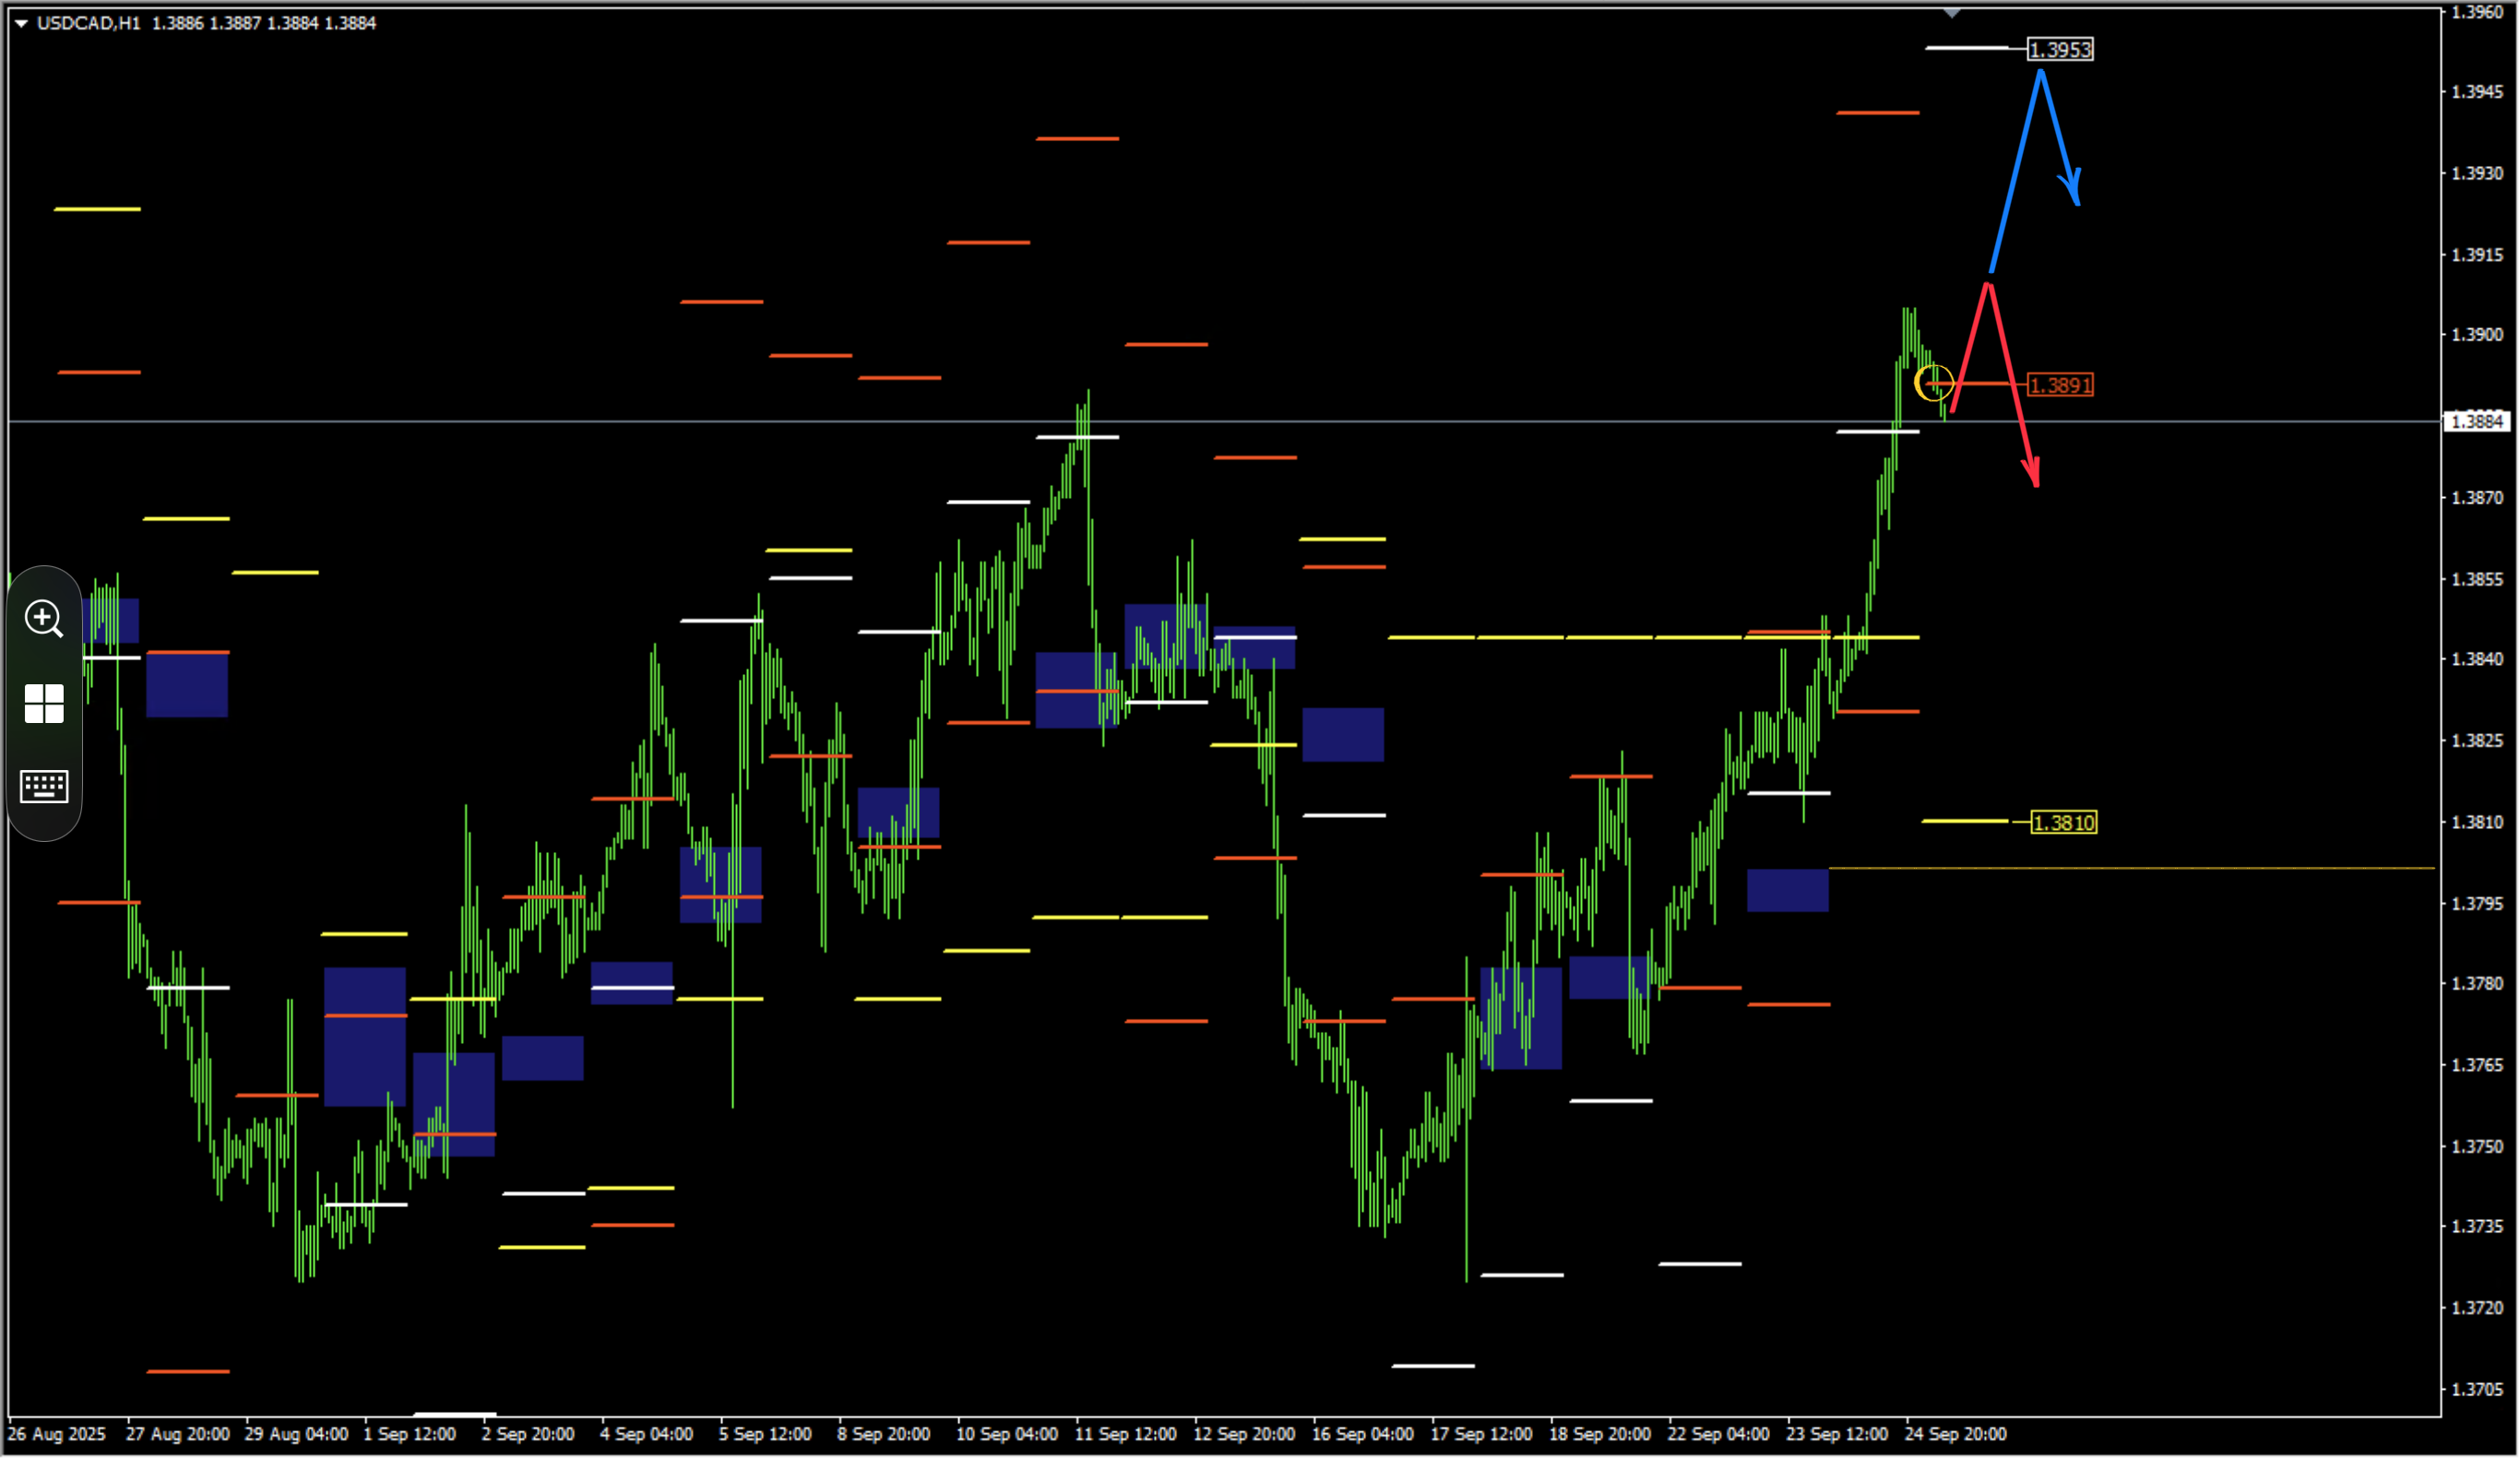
Task: Select the orange 1.3891 price label
Action: (2061, 385)
